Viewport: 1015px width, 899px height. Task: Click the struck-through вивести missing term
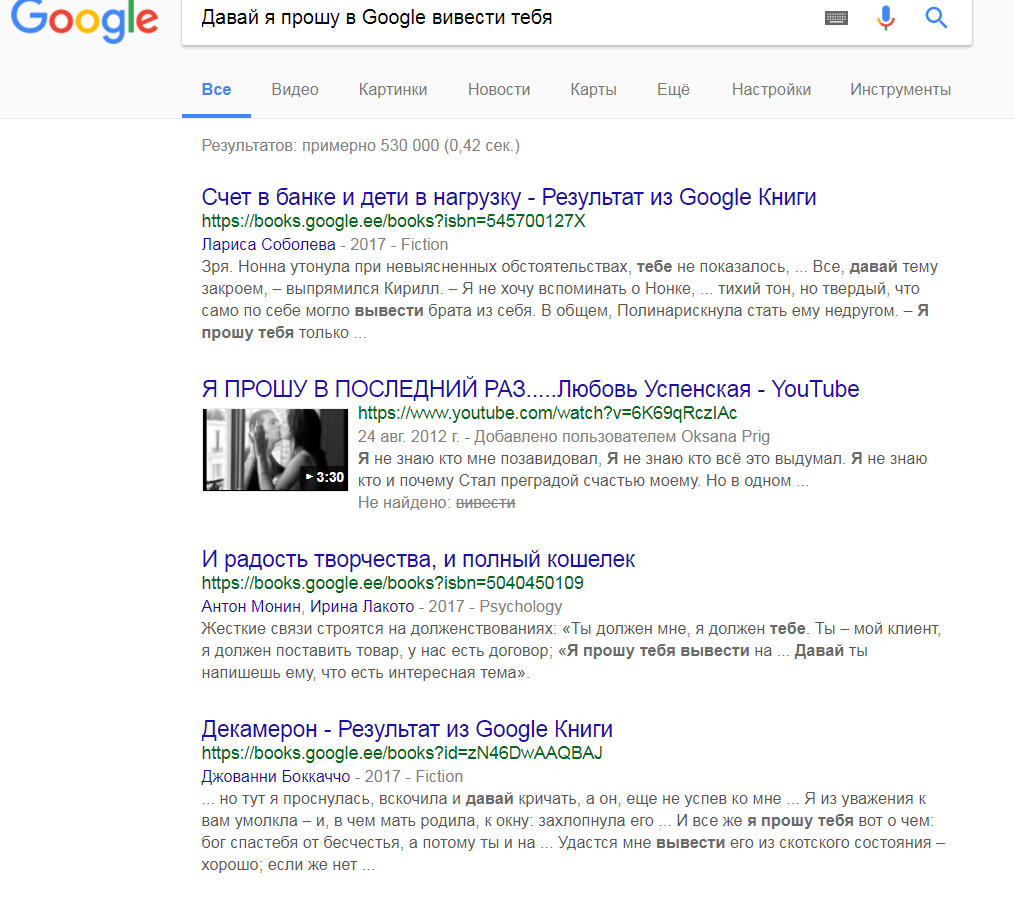pos(485,503)
